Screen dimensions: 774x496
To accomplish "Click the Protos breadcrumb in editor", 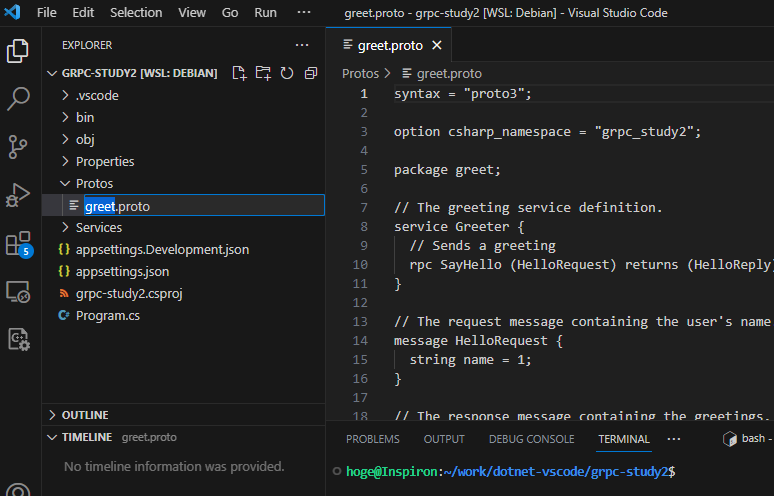I will [360, 73].
